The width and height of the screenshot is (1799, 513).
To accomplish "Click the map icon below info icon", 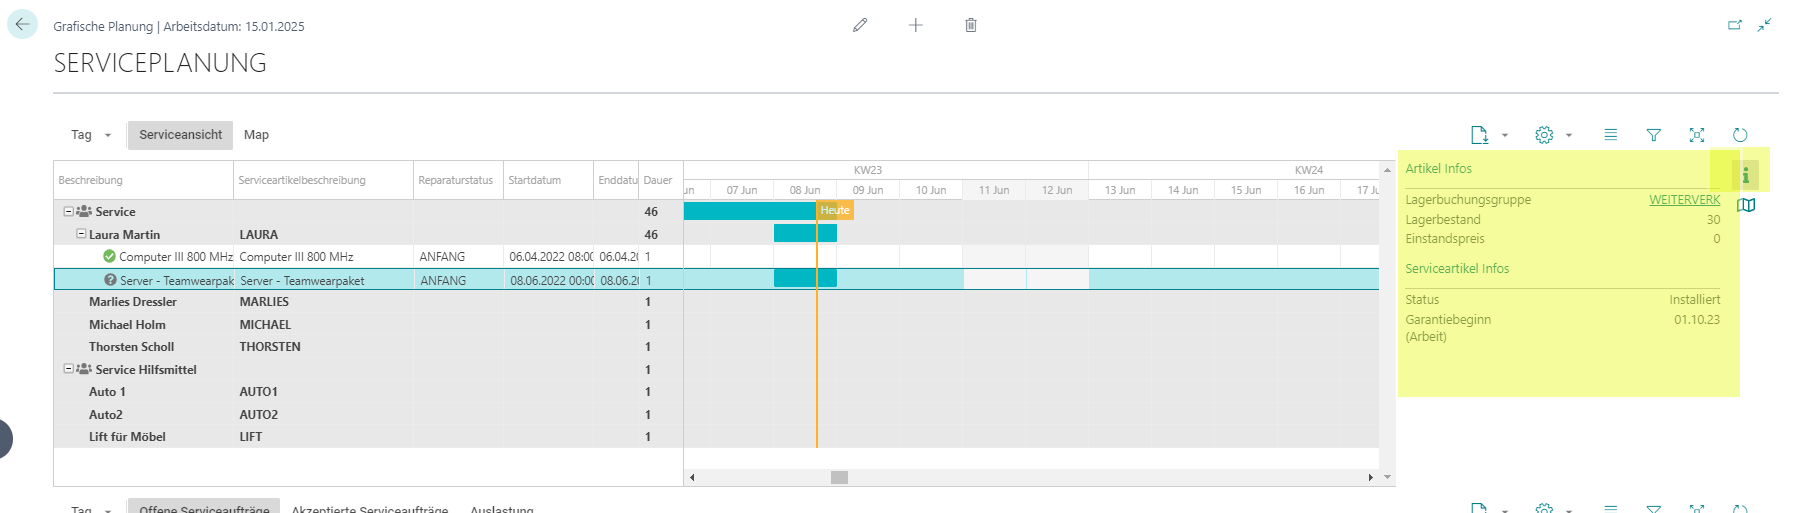I will (x=1746, y=205).
